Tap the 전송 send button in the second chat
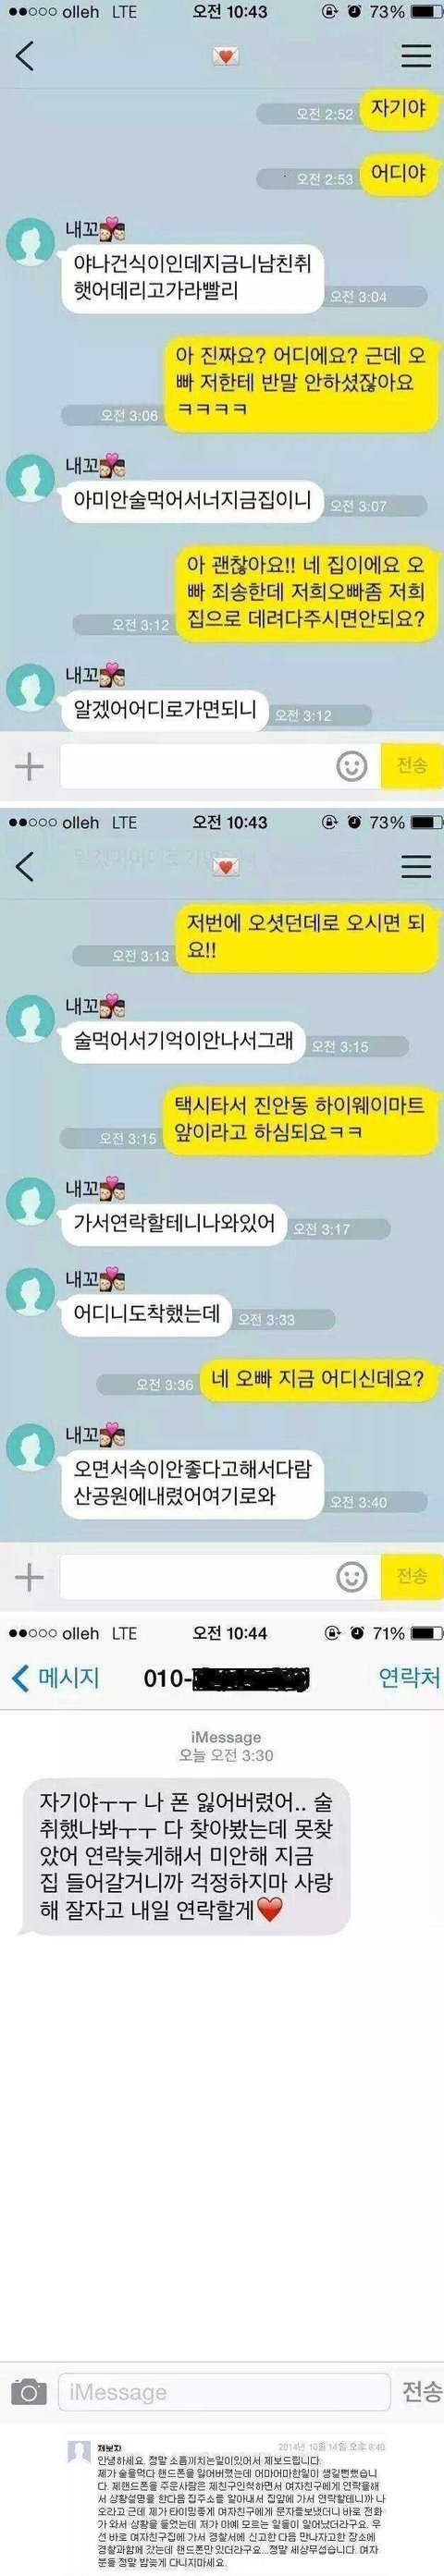This screenshot has width=444, height=2576. (x=412, y=1577)
